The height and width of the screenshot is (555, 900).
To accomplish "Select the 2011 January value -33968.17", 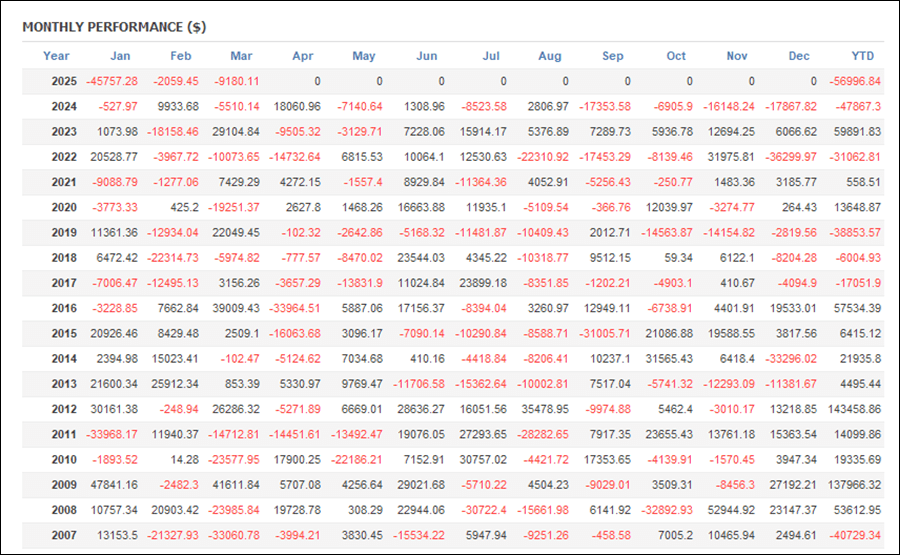I will pos(112,434).
